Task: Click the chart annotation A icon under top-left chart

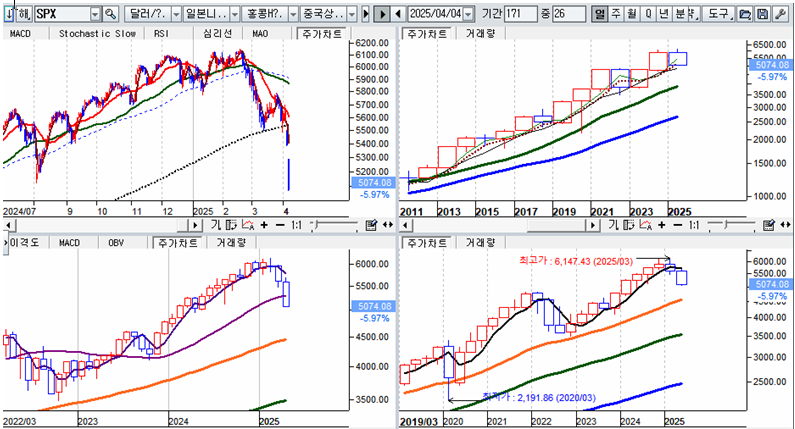Action: (x=248, y=225)
